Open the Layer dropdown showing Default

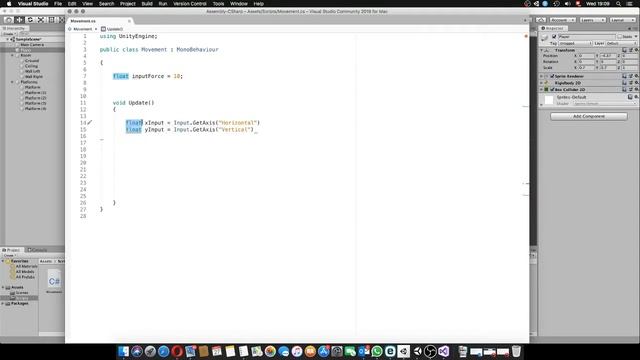(x=621, y=43)
